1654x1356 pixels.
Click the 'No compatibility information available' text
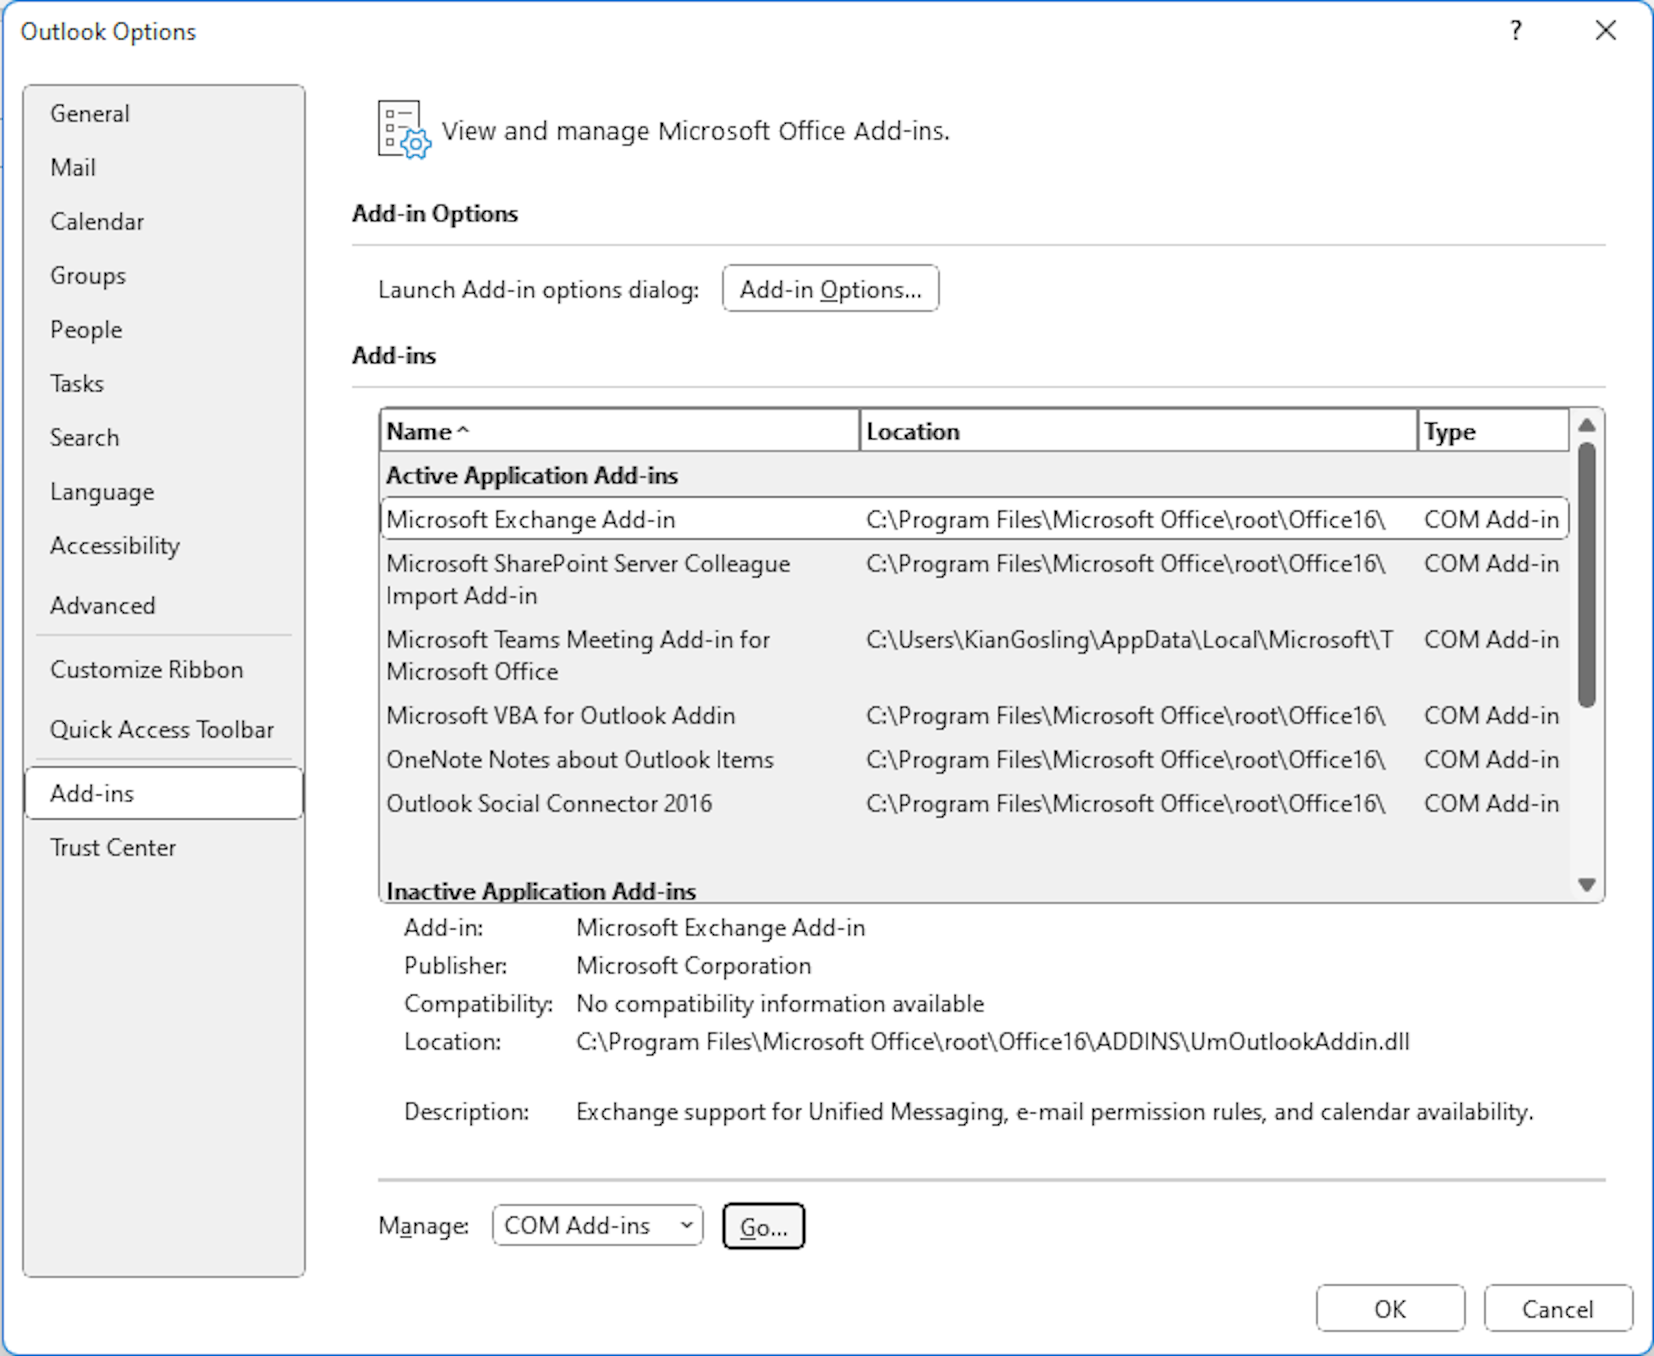pyautogui.click(x=780, y=1003)
